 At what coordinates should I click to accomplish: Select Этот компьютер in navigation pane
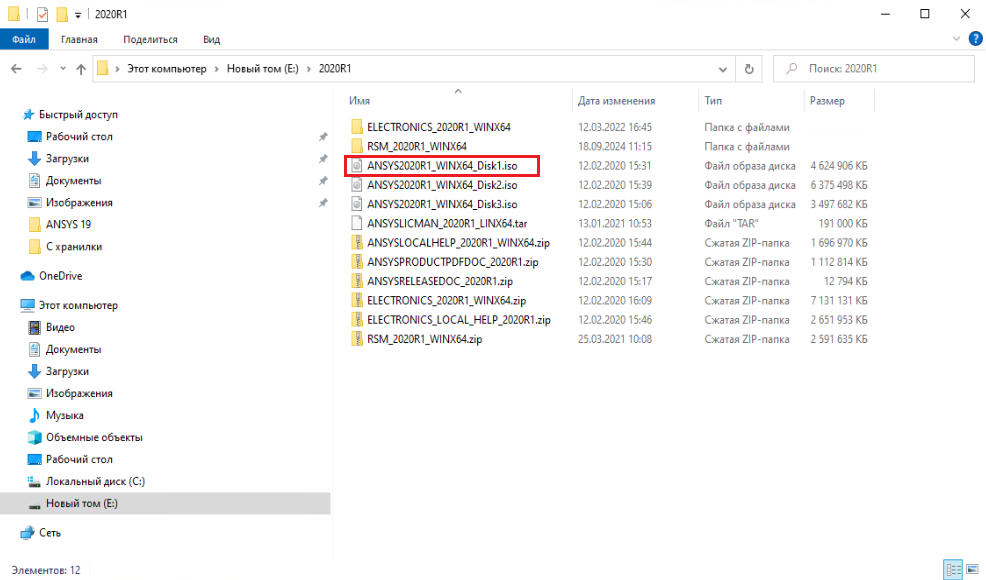[78, 305]
